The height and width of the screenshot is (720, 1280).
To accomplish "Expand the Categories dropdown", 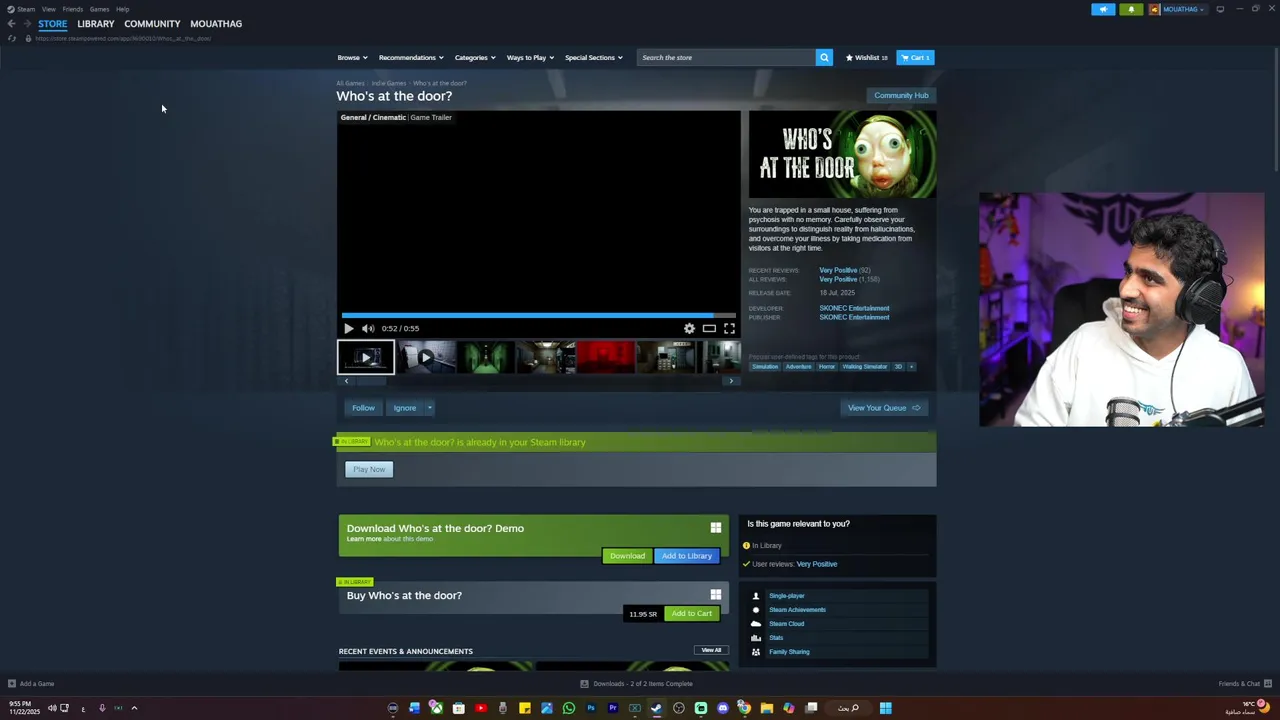I will coord(475,58).
